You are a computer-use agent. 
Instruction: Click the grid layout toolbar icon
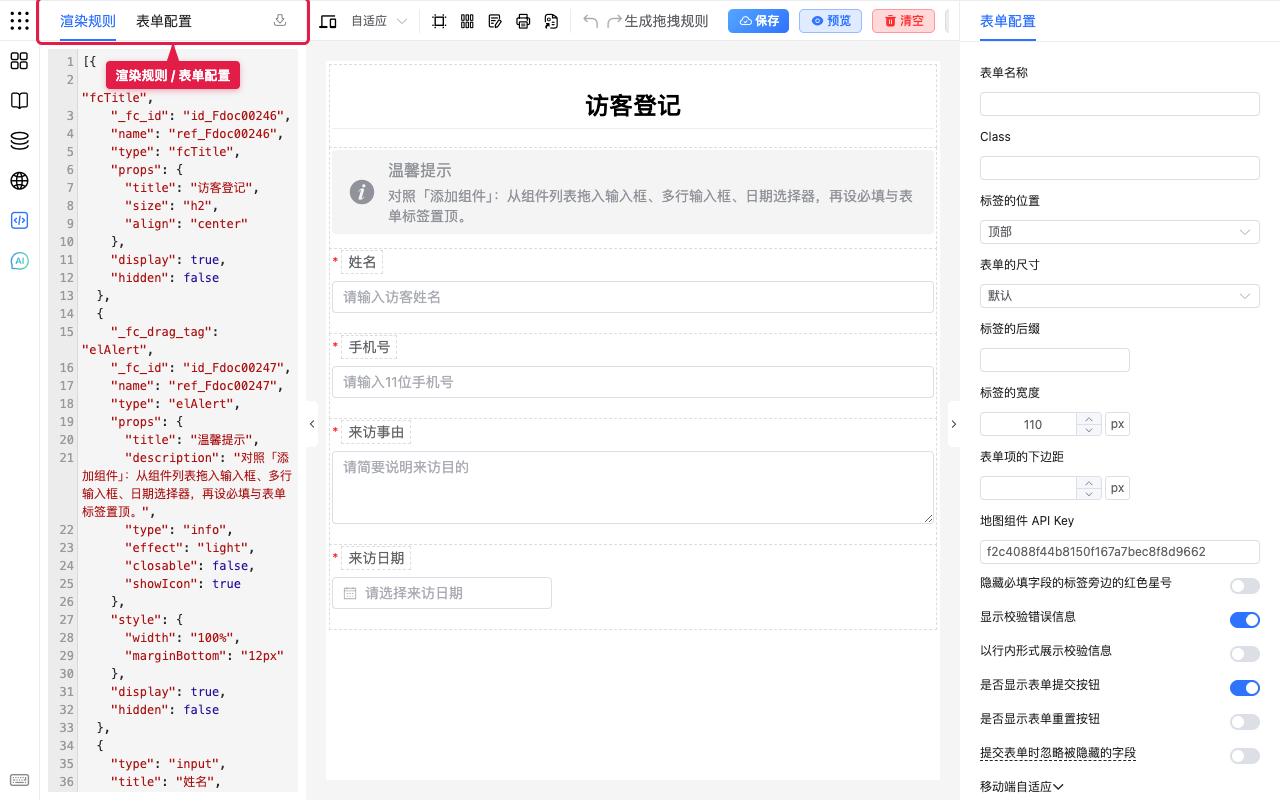[x=467, y=21]
